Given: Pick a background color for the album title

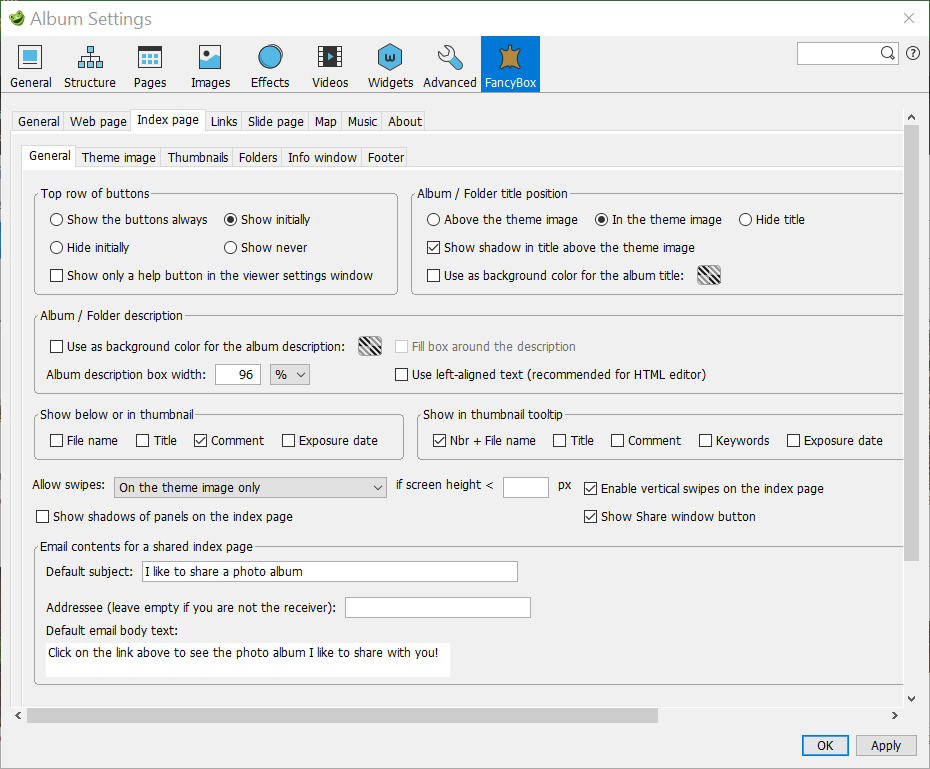Looking at the screenshot, I should pyautogui.click(x=708, y=274).
